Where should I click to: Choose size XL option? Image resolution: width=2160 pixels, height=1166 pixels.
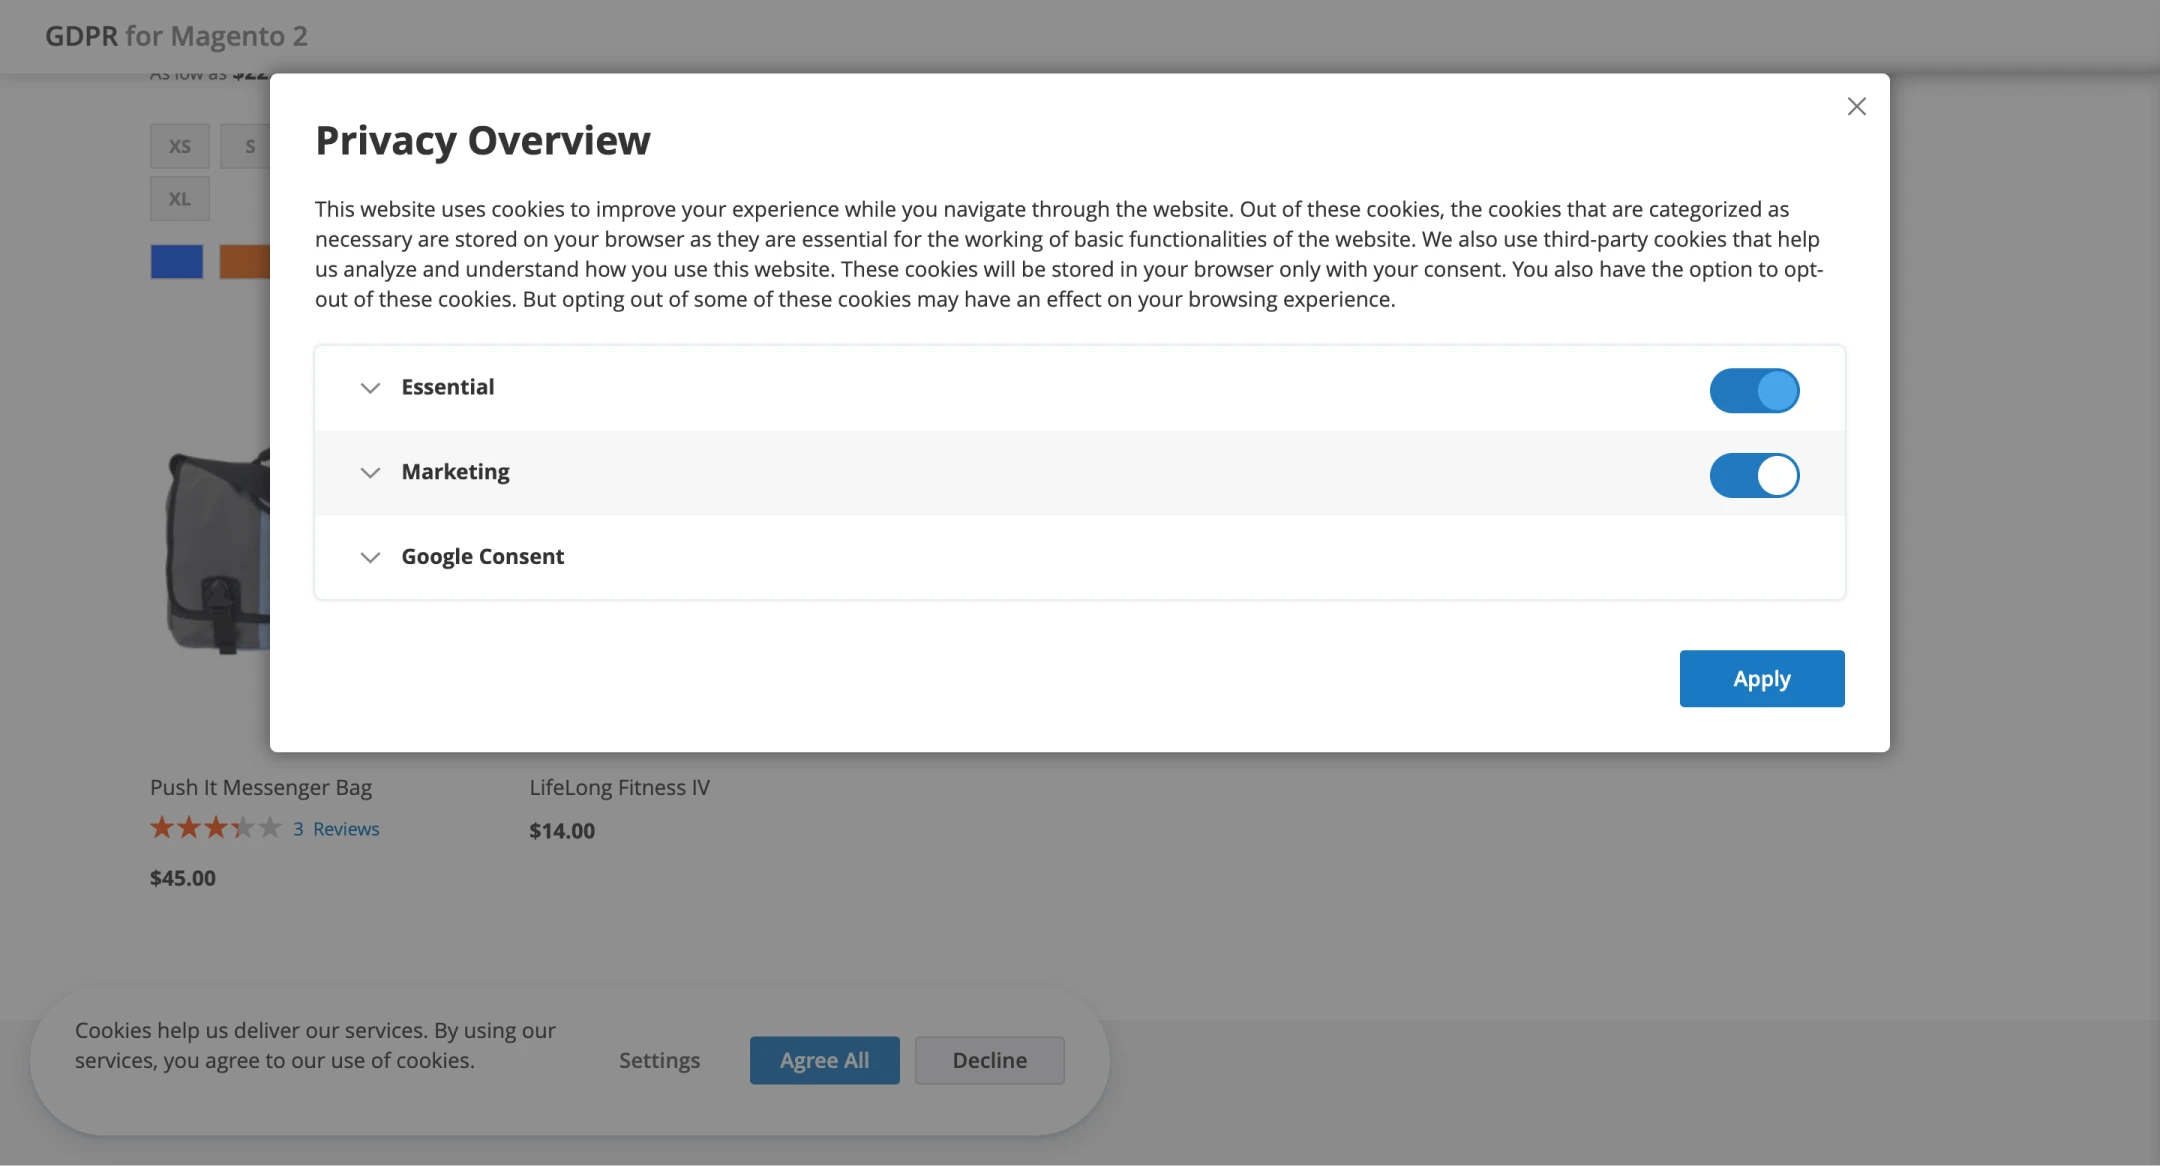[x=180, y=199]
